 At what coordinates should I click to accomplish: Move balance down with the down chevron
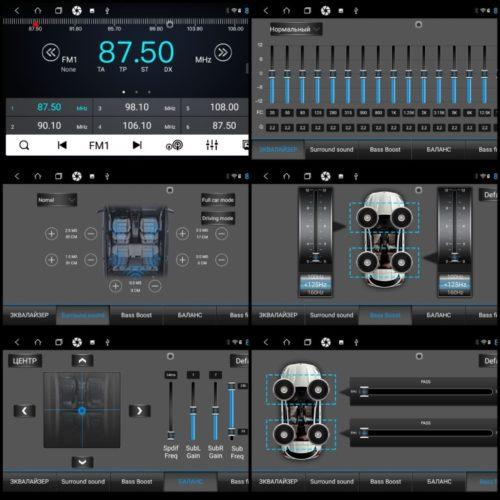[82, 462]
